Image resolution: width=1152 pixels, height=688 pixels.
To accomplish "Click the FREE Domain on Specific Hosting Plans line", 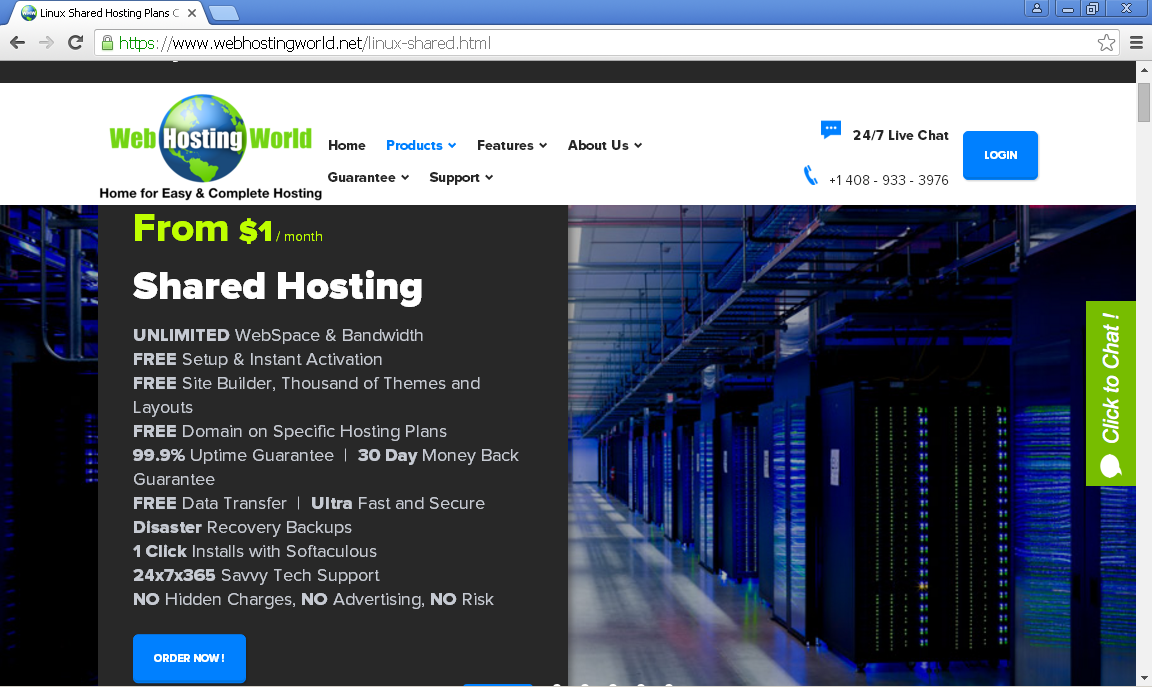I will pos(289,431).
